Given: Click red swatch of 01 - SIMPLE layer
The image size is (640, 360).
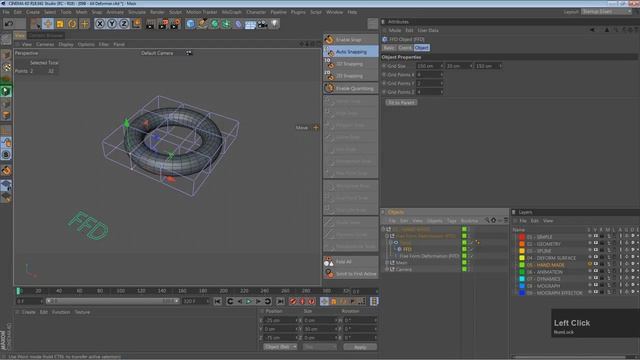Looking at the screenshot, I should (x=522, y=237).
